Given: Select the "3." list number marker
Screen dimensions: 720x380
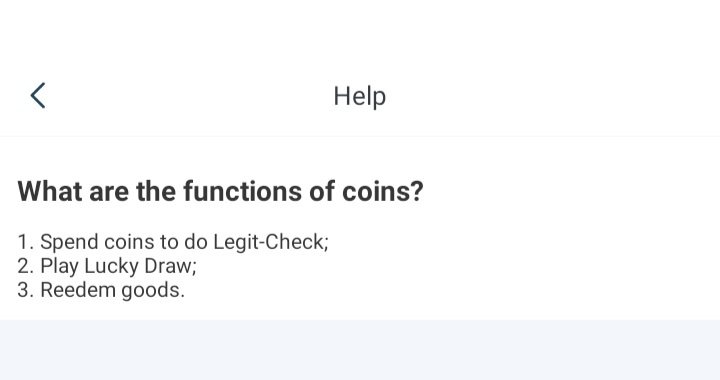Looking at the screenshot, I should pyautogui.click(x=26, y=290).
